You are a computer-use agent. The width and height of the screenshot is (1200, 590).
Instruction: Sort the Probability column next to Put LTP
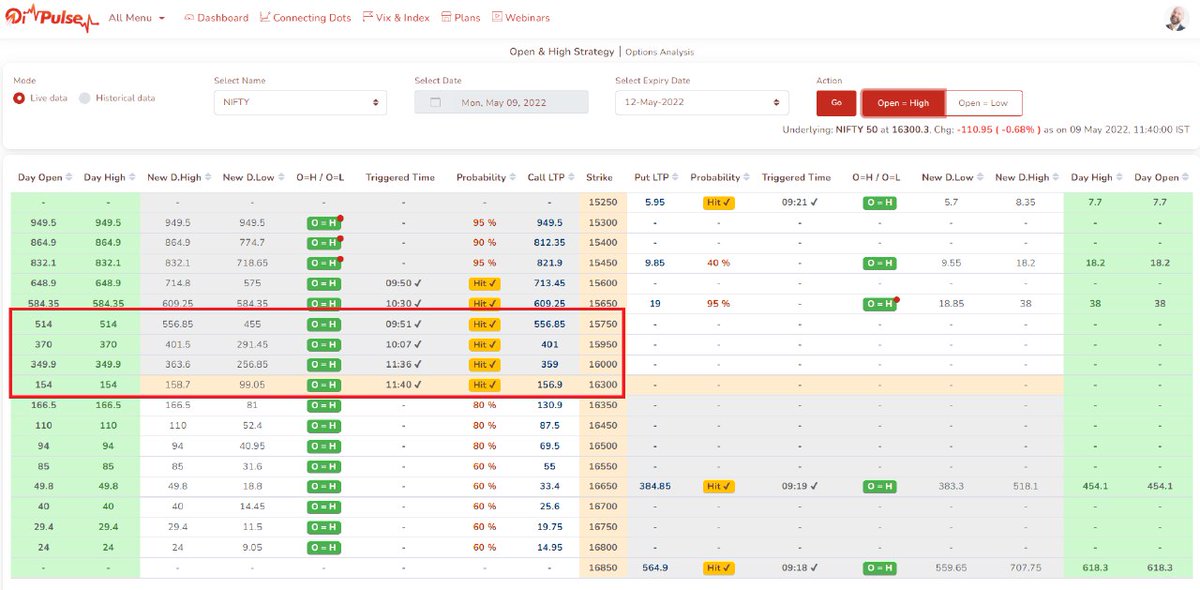pos(747,178)
